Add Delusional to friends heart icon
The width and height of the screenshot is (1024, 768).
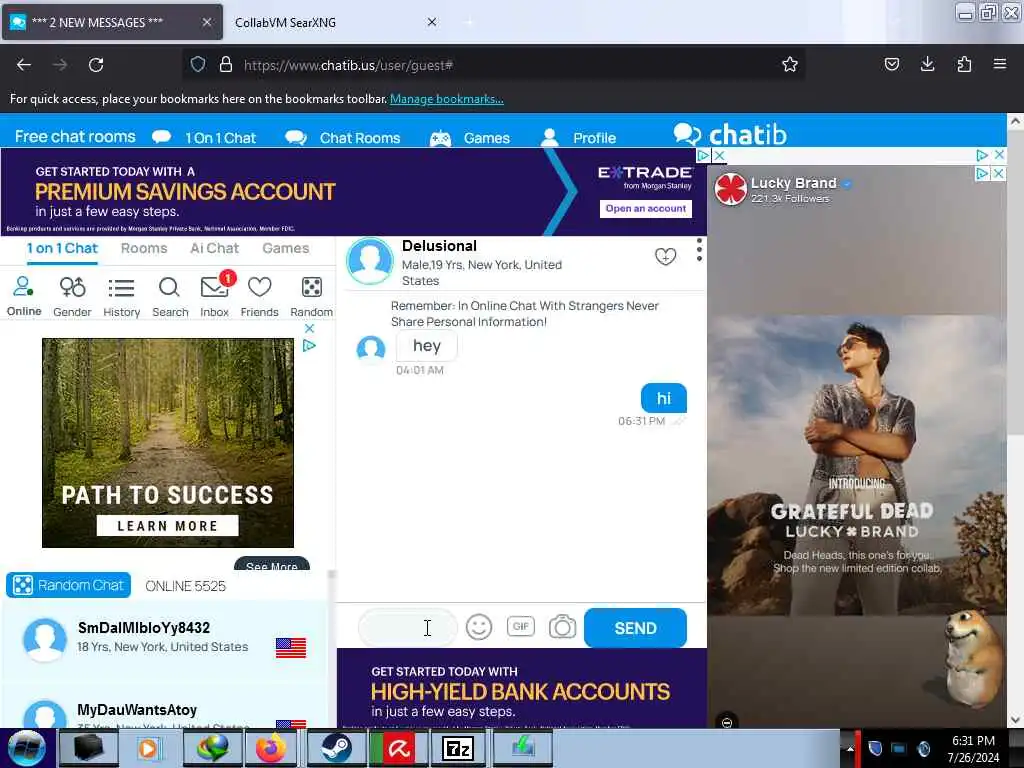pyautogui.click(x=665, y=257)
